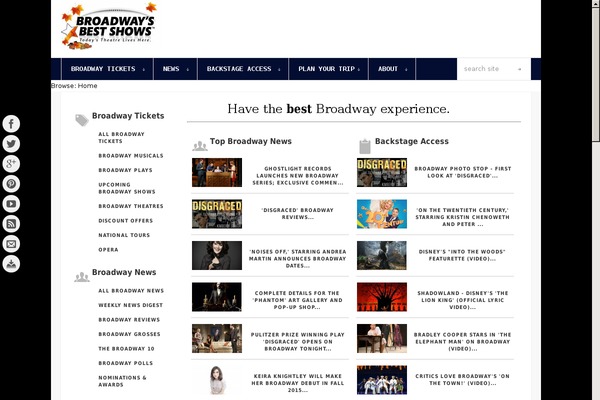Image resolution: width=600 pixels, height=400 pixels.
Task: Open Bradley Cooper Elephant Man headline
Action: point(463,341)
